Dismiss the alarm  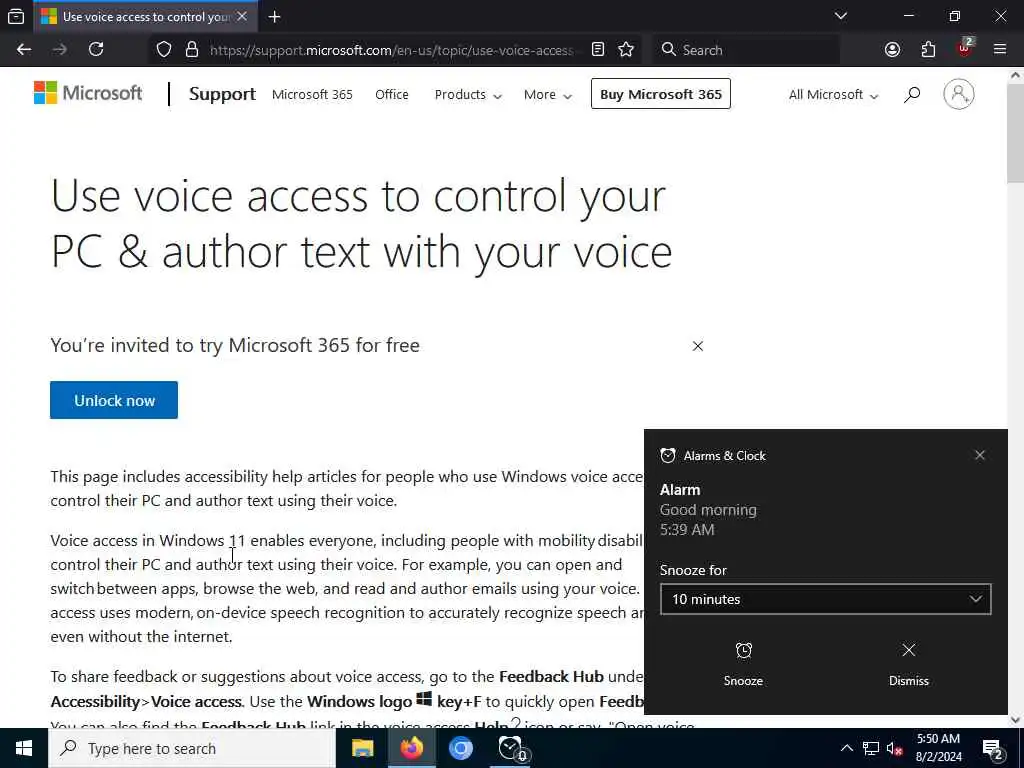[x=908, y=664]
